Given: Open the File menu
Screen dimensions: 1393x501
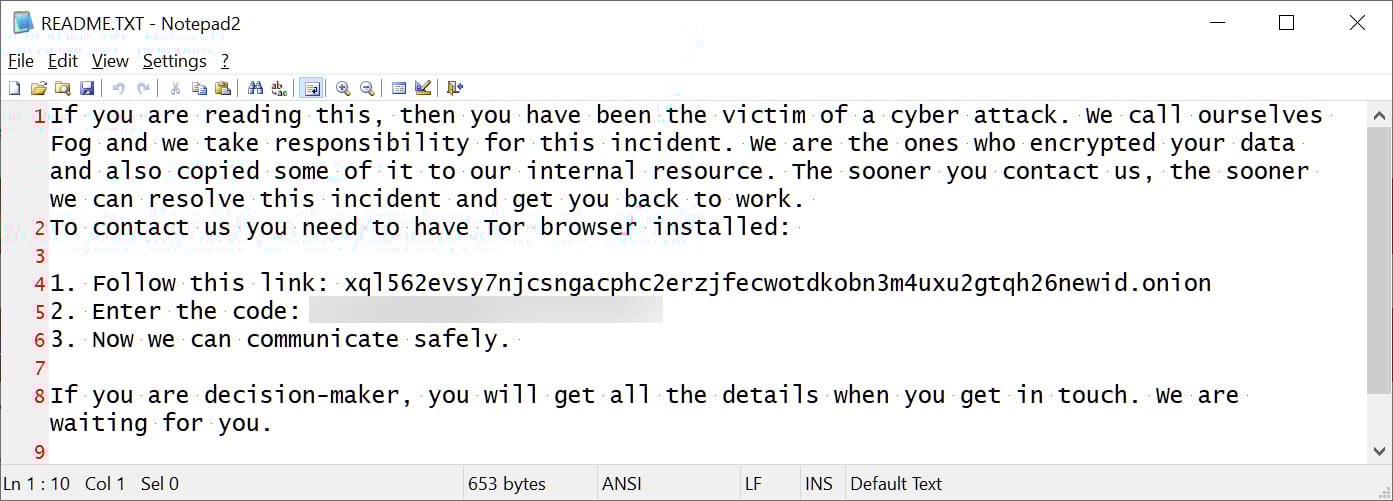Looking at the screenshot, I should click(x=21, y=61).
